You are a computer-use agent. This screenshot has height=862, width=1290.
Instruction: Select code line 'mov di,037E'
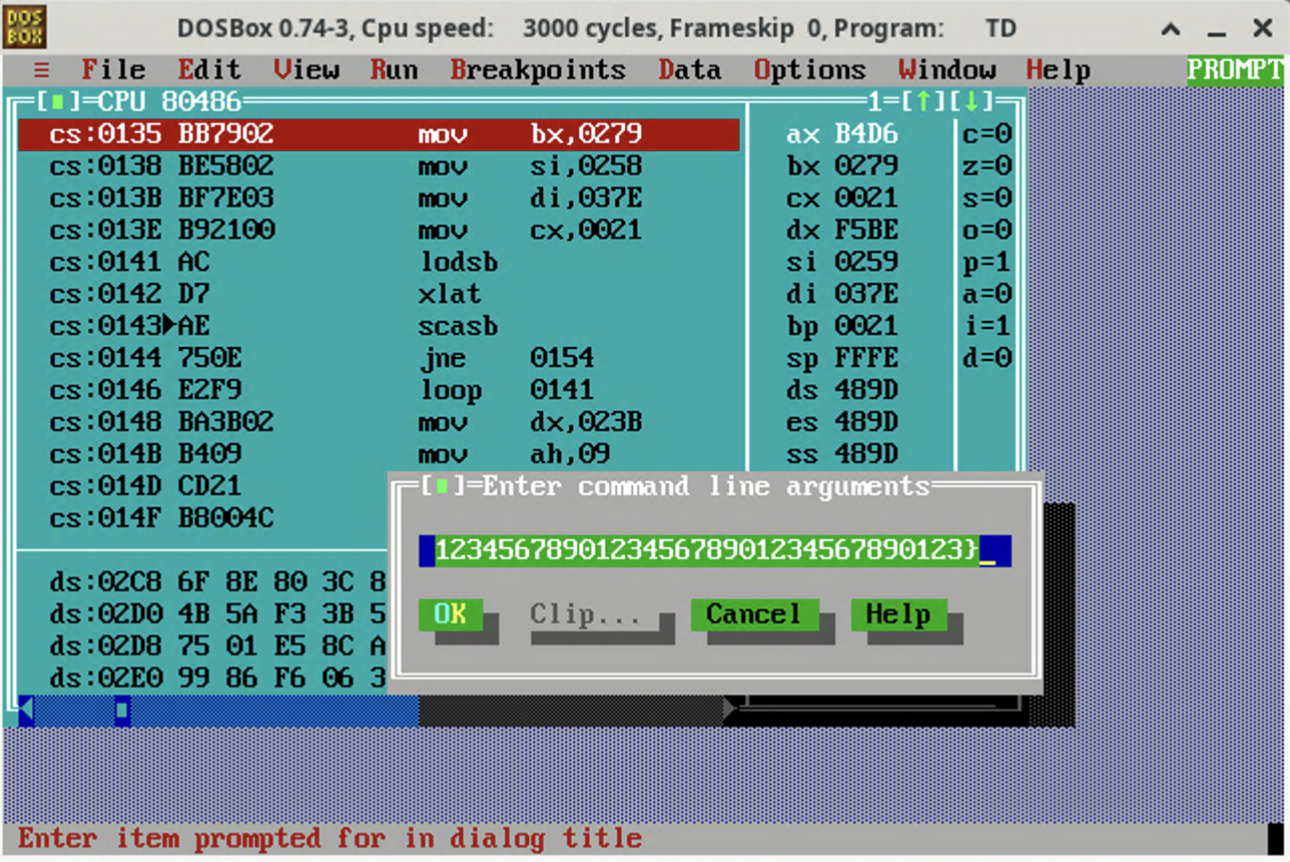(x=379, y=198)
